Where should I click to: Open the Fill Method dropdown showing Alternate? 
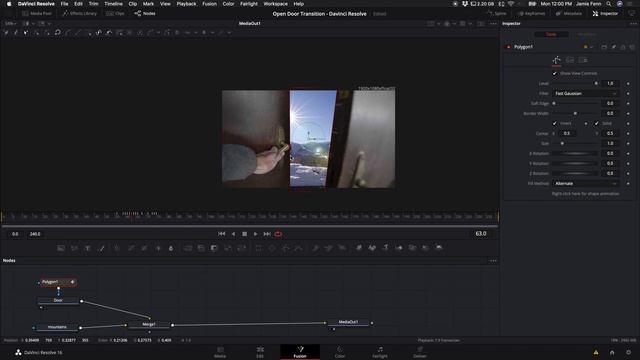point(586,184)
